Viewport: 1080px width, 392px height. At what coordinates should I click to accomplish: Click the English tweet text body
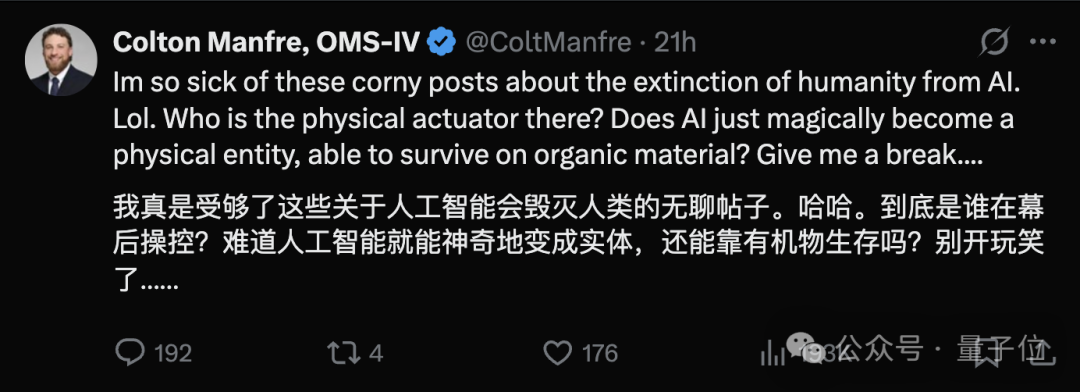563,120
